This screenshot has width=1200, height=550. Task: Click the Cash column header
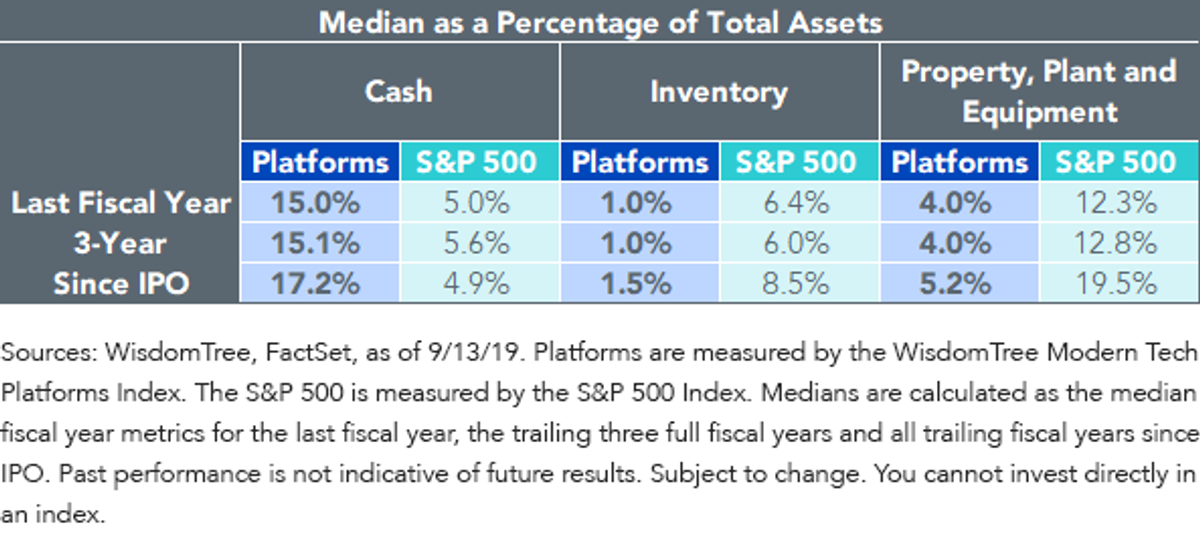(398, 91)
